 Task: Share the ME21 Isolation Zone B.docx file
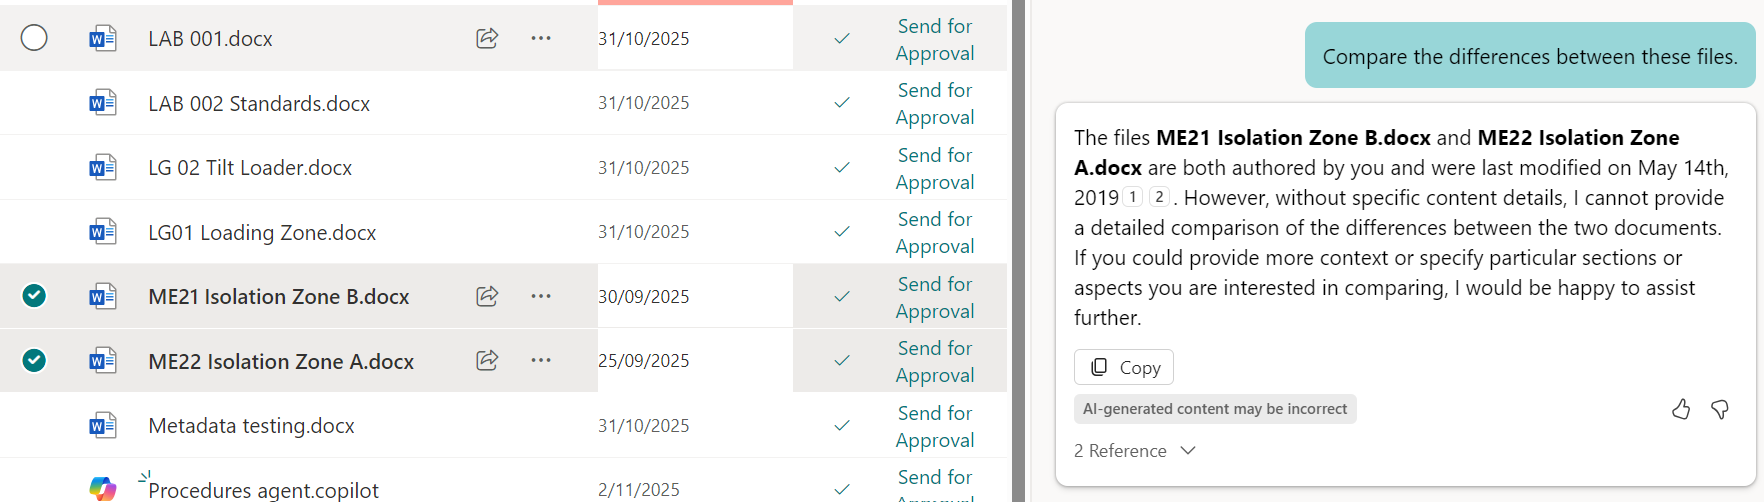tap(487, 296)
